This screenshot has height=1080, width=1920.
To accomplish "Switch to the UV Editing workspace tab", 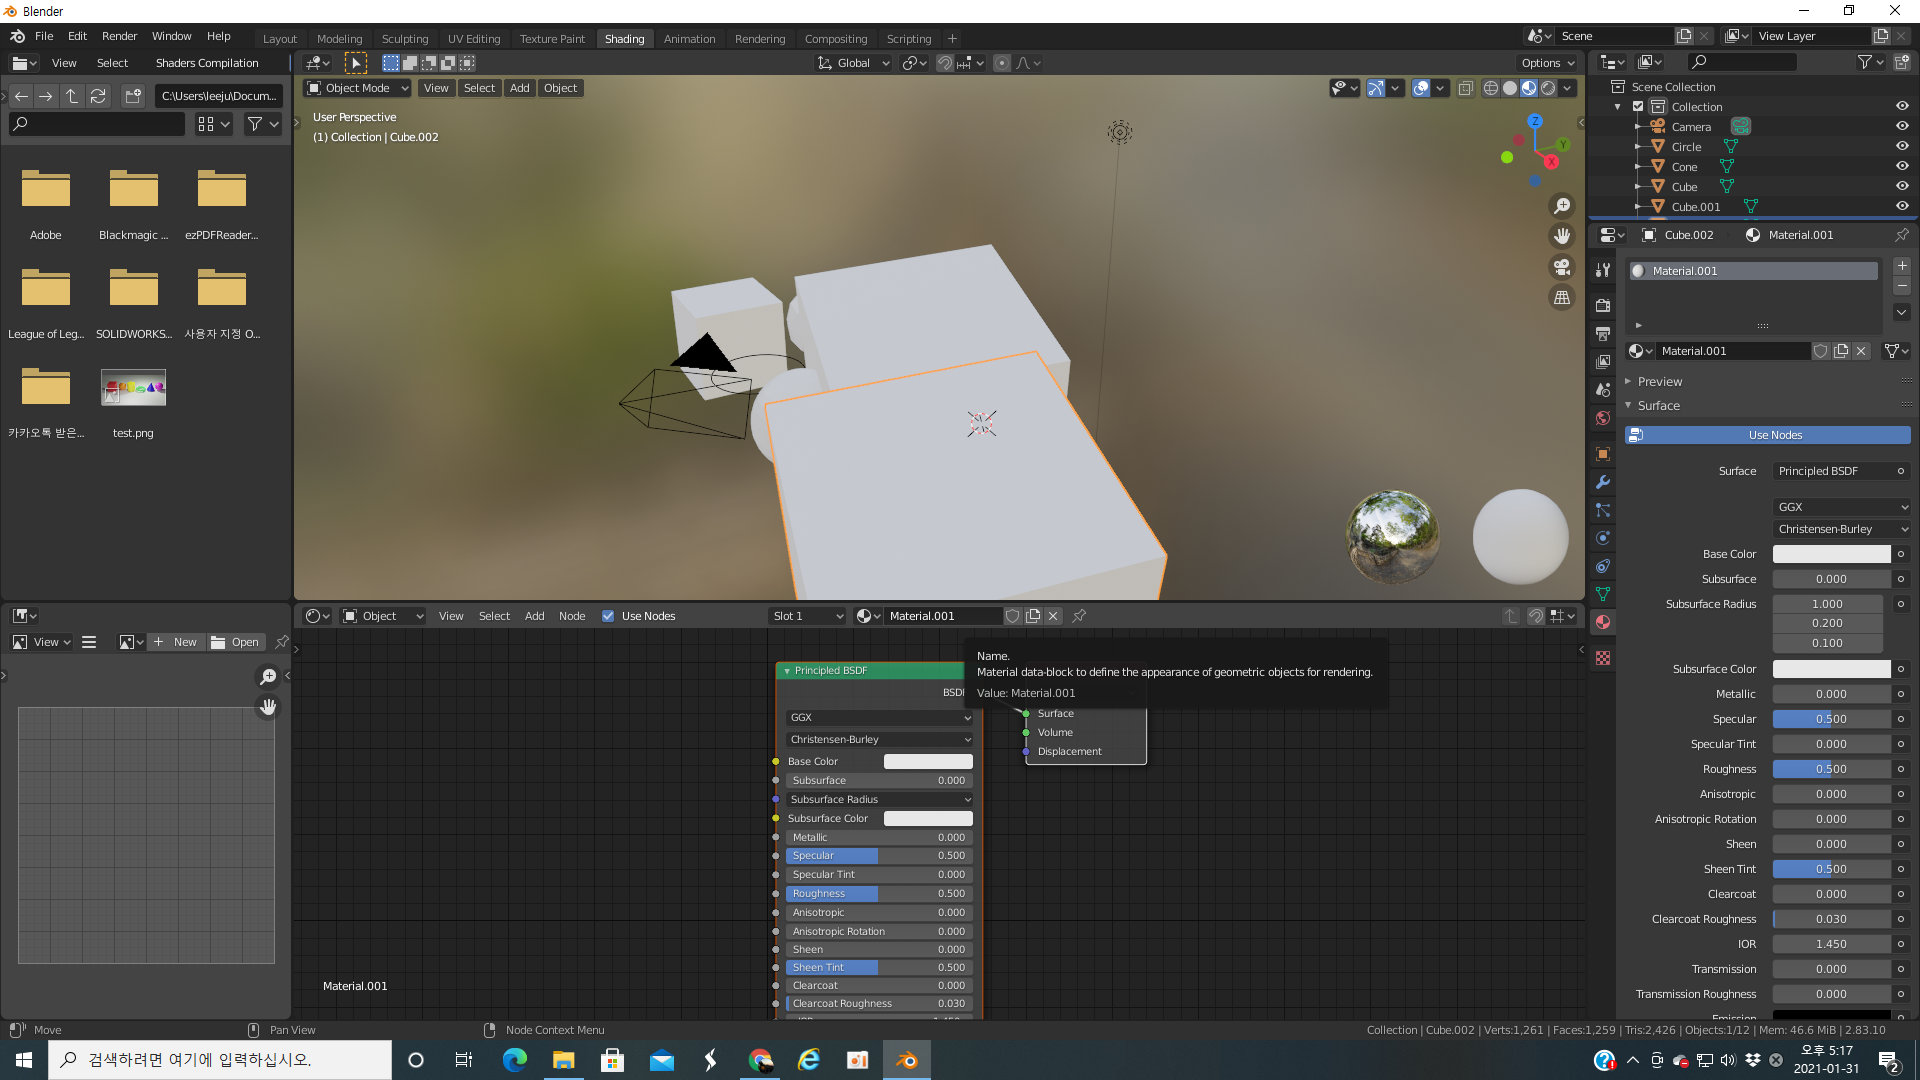I will point(474,39).
